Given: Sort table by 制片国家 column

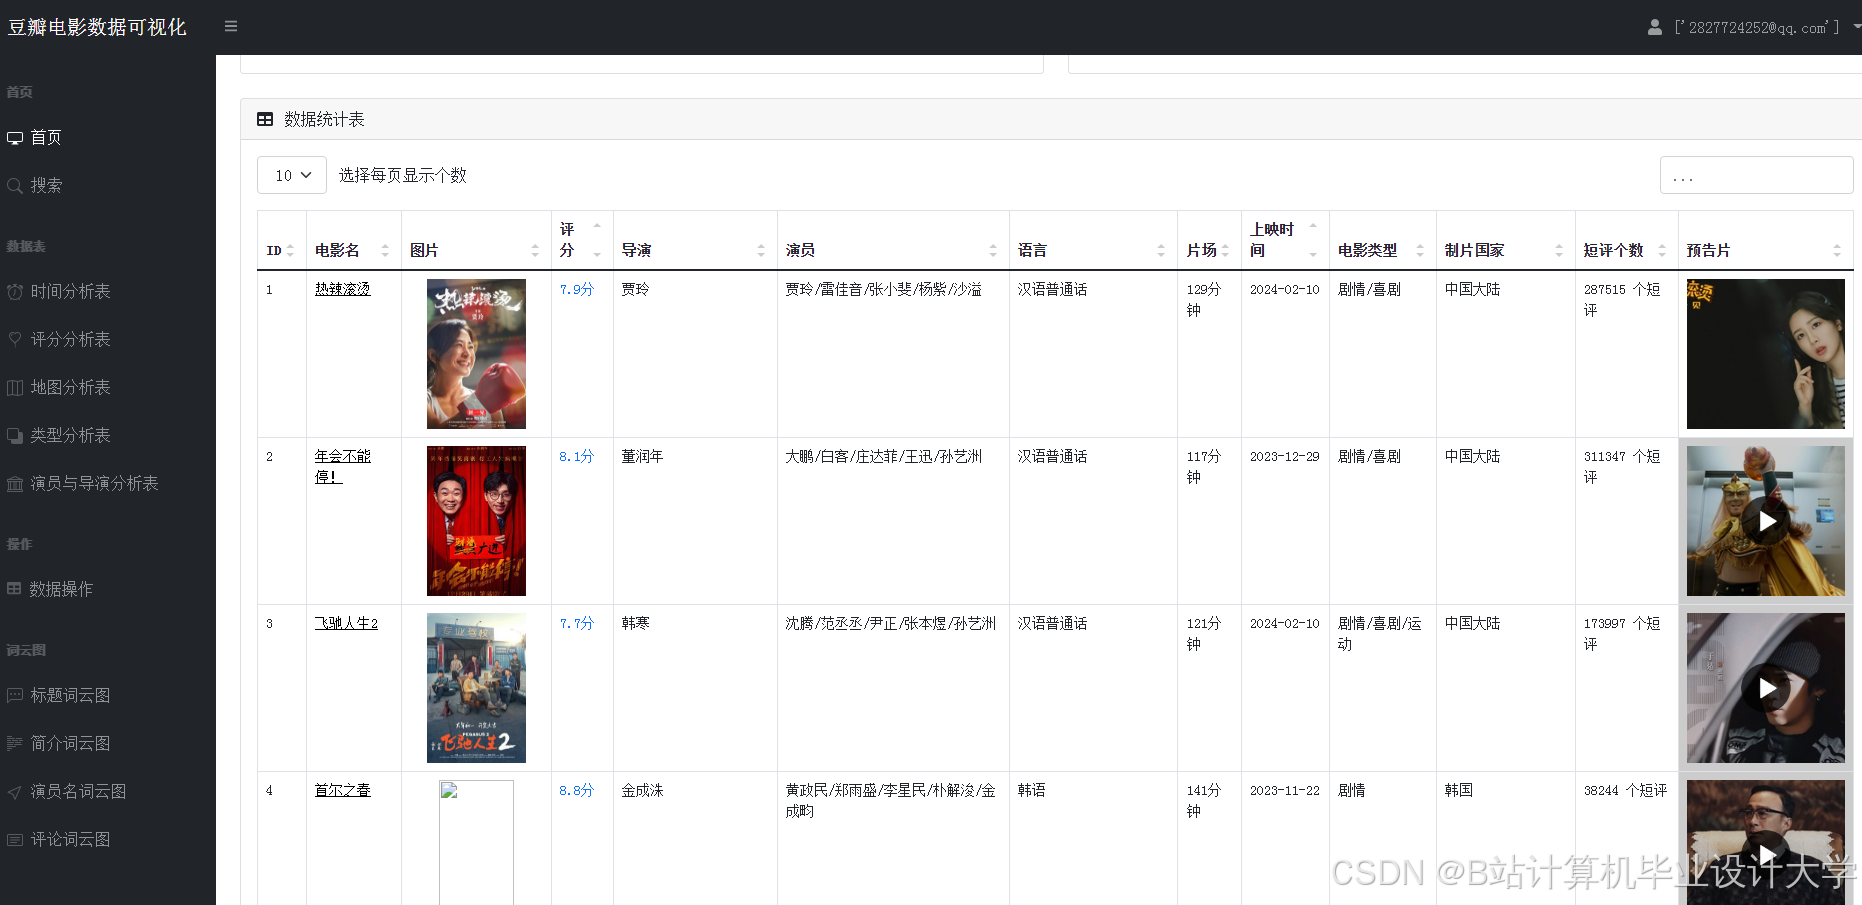Looking at the screenshot, I should point(1506,240).
